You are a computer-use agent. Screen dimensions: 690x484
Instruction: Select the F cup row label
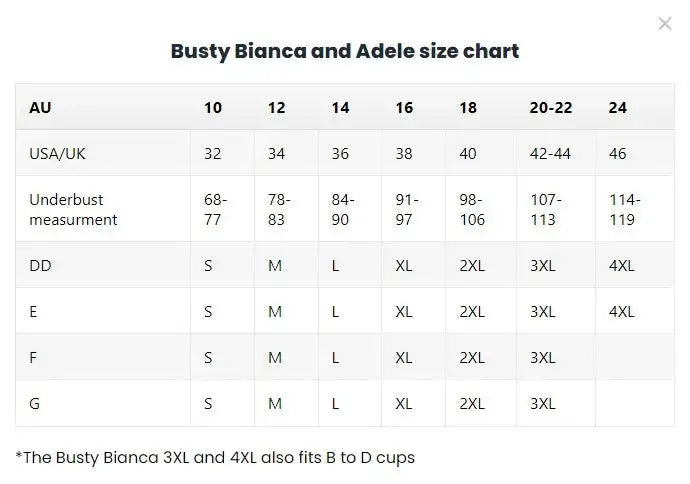34,357
